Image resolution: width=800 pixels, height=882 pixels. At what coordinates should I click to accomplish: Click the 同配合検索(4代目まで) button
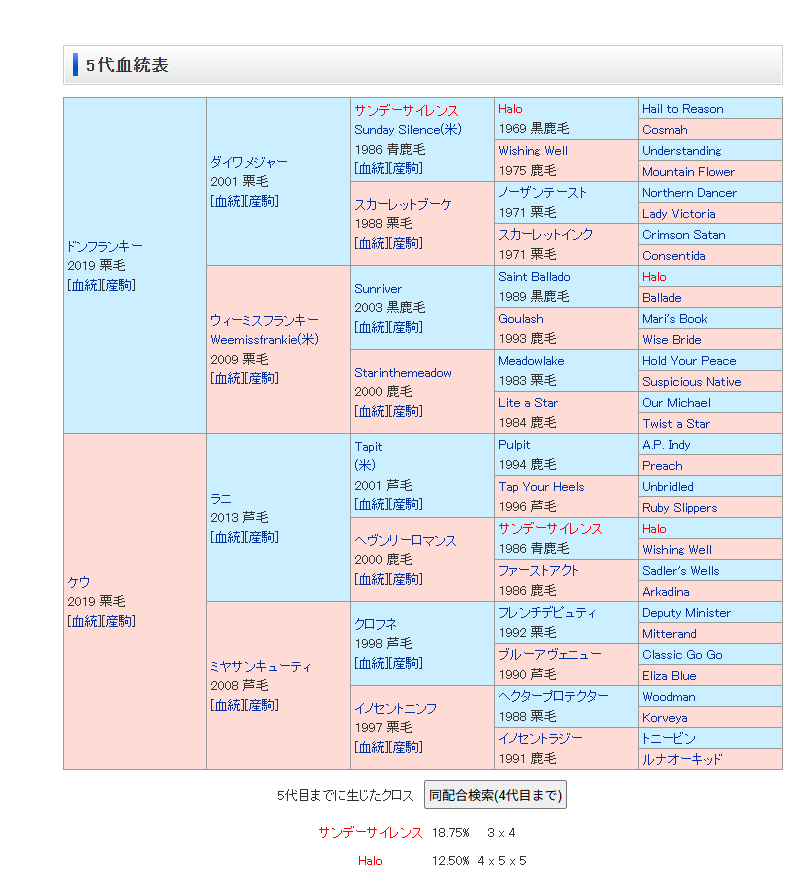click(495, 795)
